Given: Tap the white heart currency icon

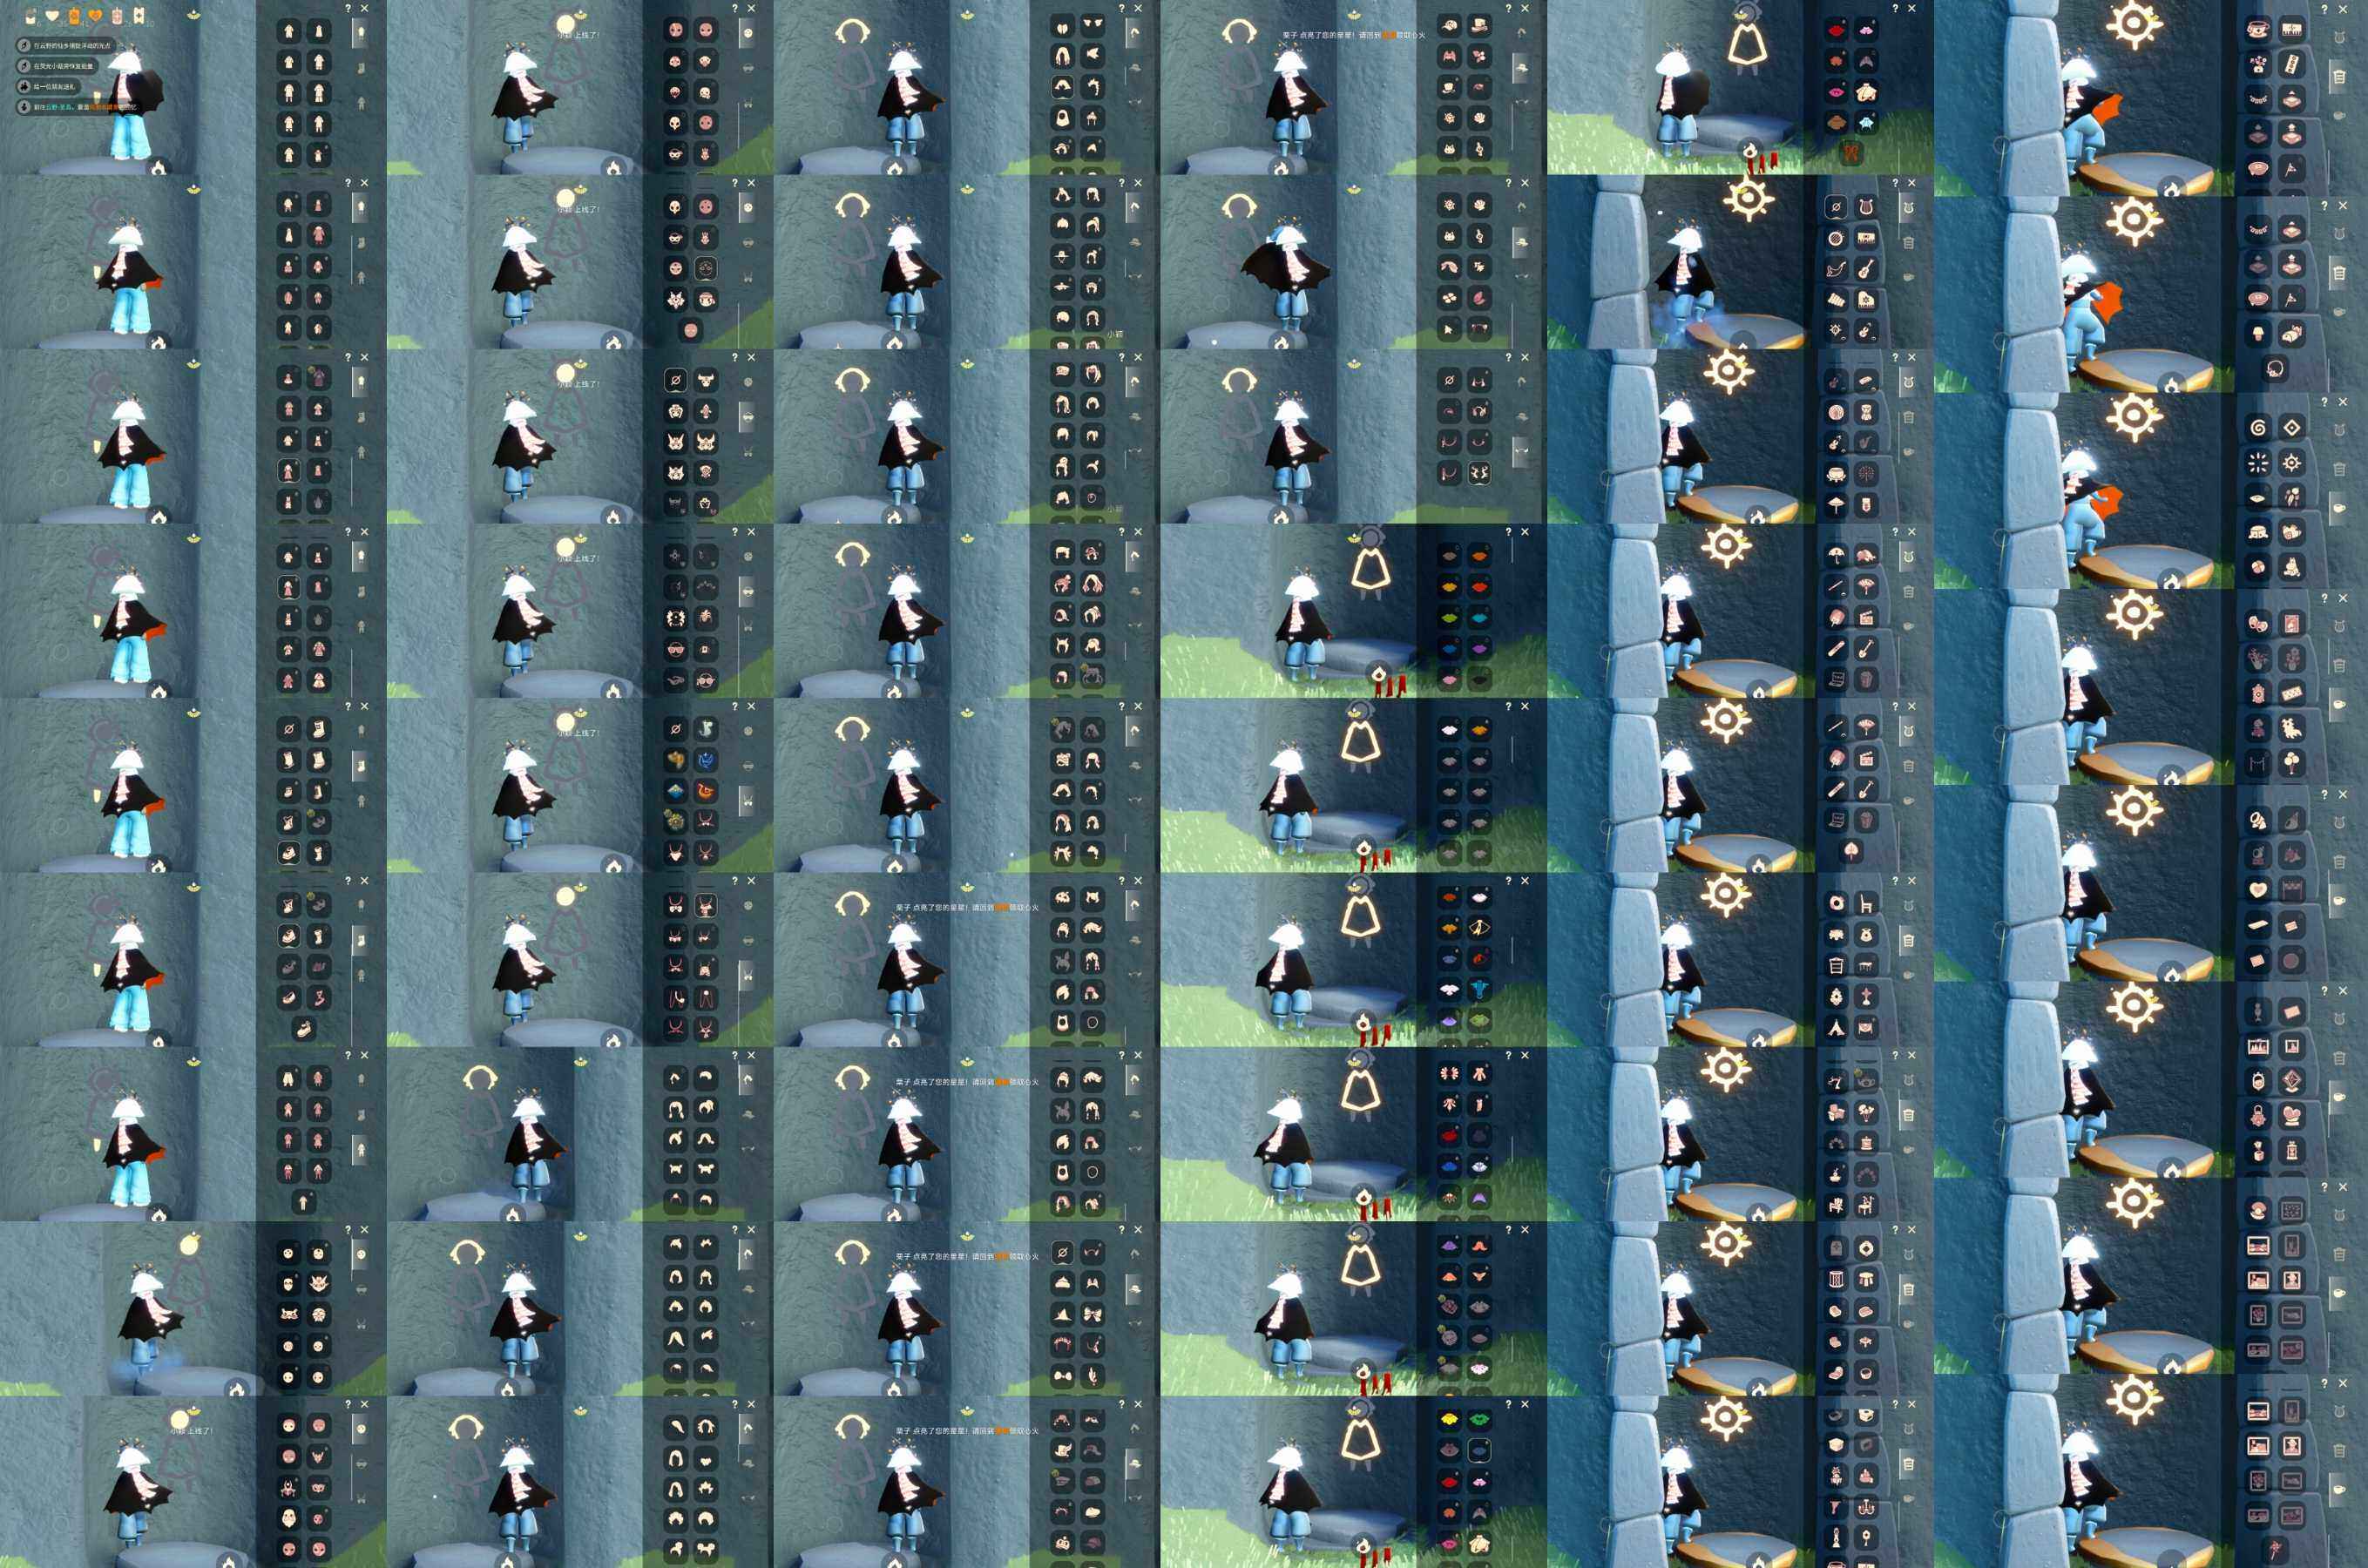Looking at the screenshot, I should (x=52, y=16).
